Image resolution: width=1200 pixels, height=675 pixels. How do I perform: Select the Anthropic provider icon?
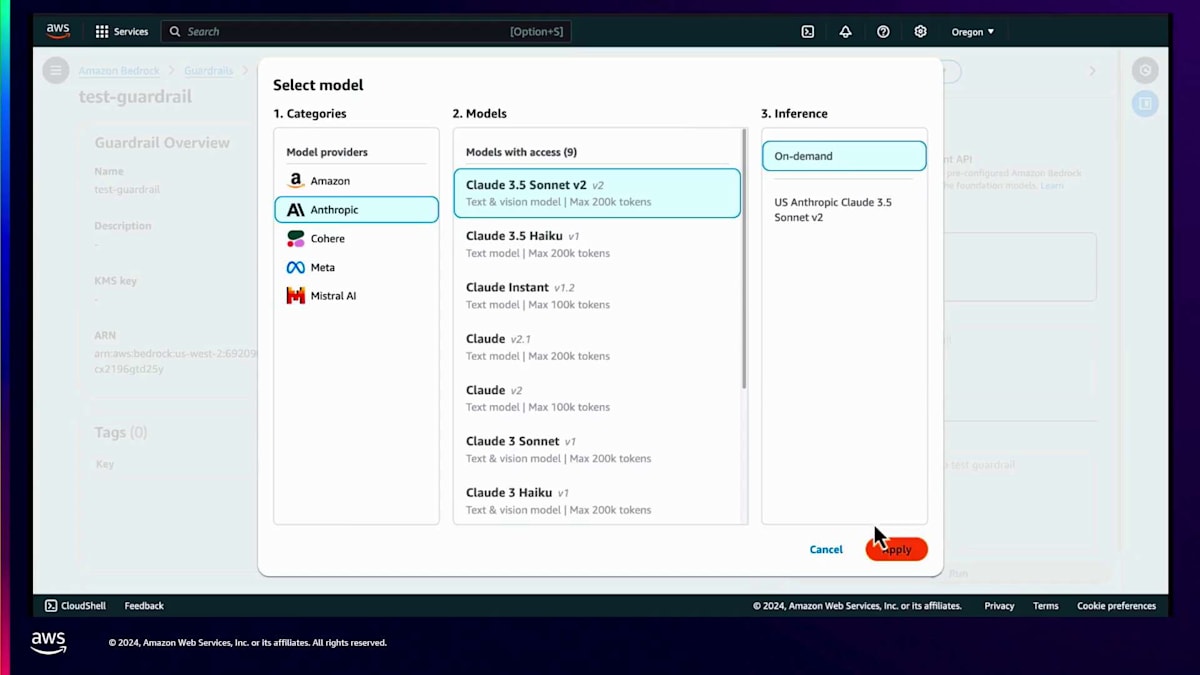click(296, 210)
